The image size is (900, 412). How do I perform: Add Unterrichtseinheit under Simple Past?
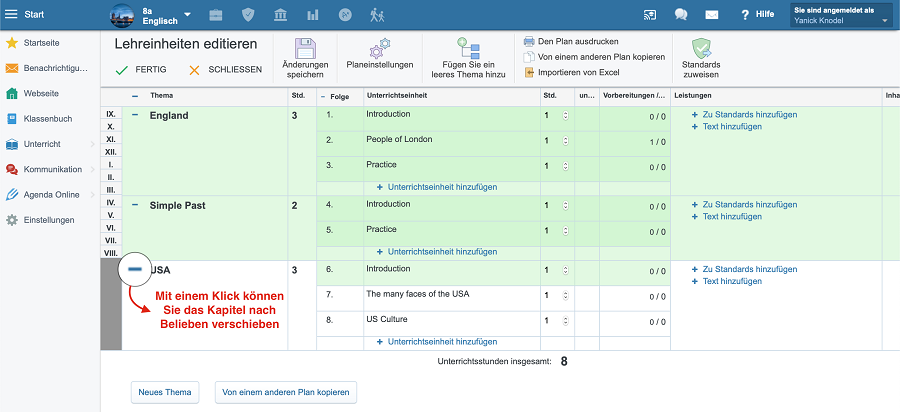[437, 252]
